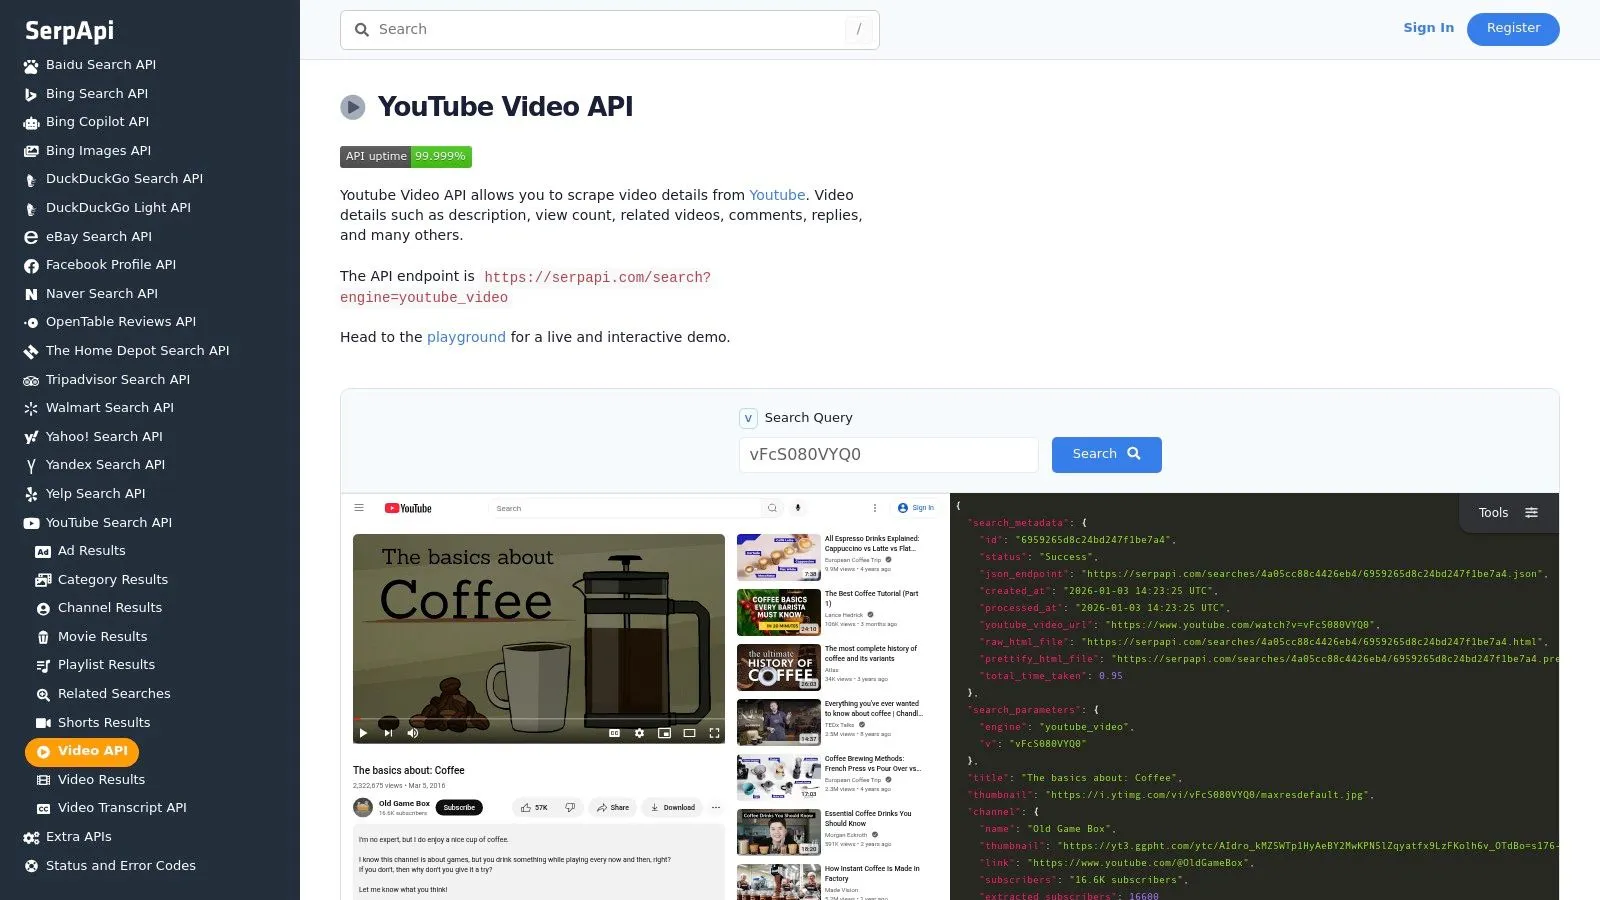
Task: Follow the playground link
Action: pyautogui.click(x=466, y=338)
